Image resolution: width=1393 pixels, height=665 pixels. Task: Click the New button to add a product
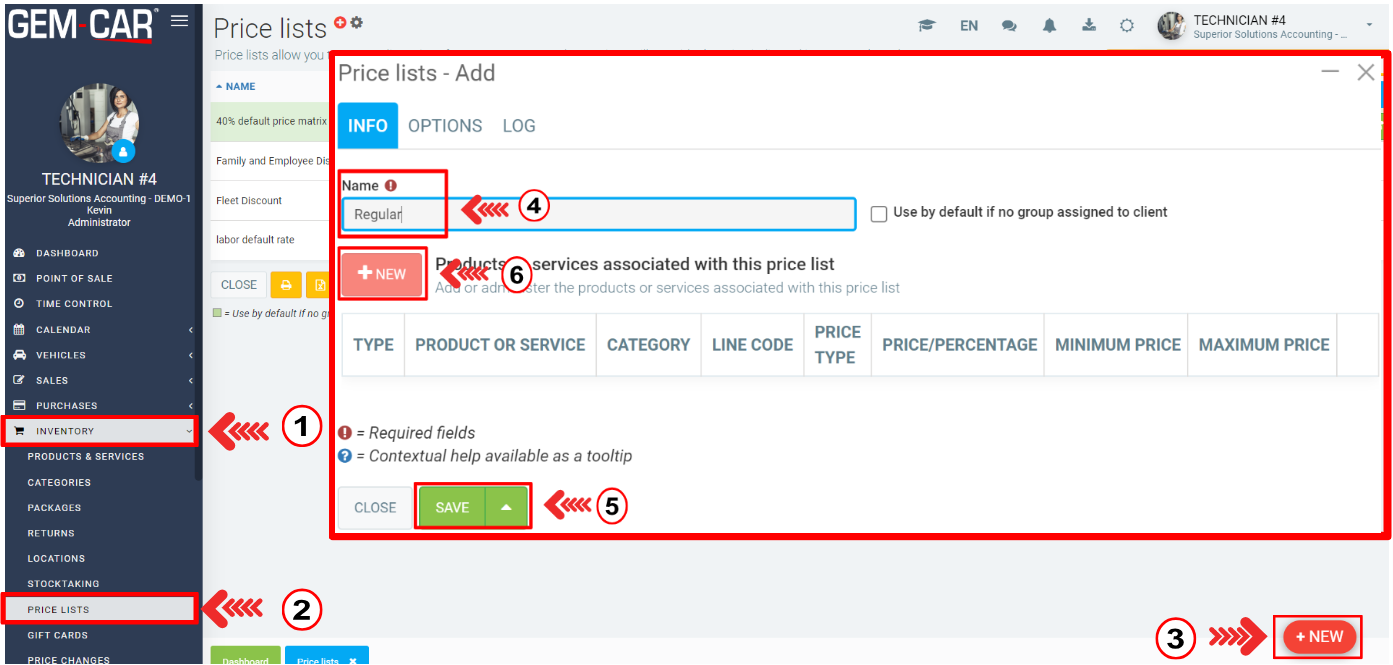(382, 274)
